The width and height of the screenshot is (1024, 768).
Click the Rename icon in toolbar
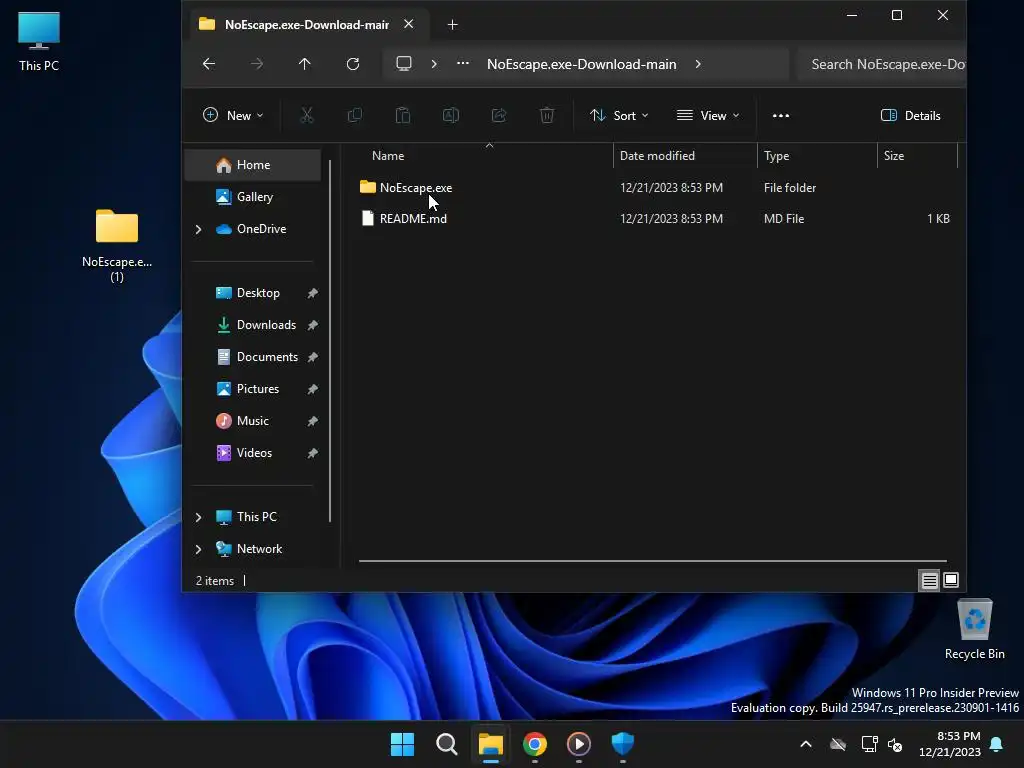tap(451, 116)
